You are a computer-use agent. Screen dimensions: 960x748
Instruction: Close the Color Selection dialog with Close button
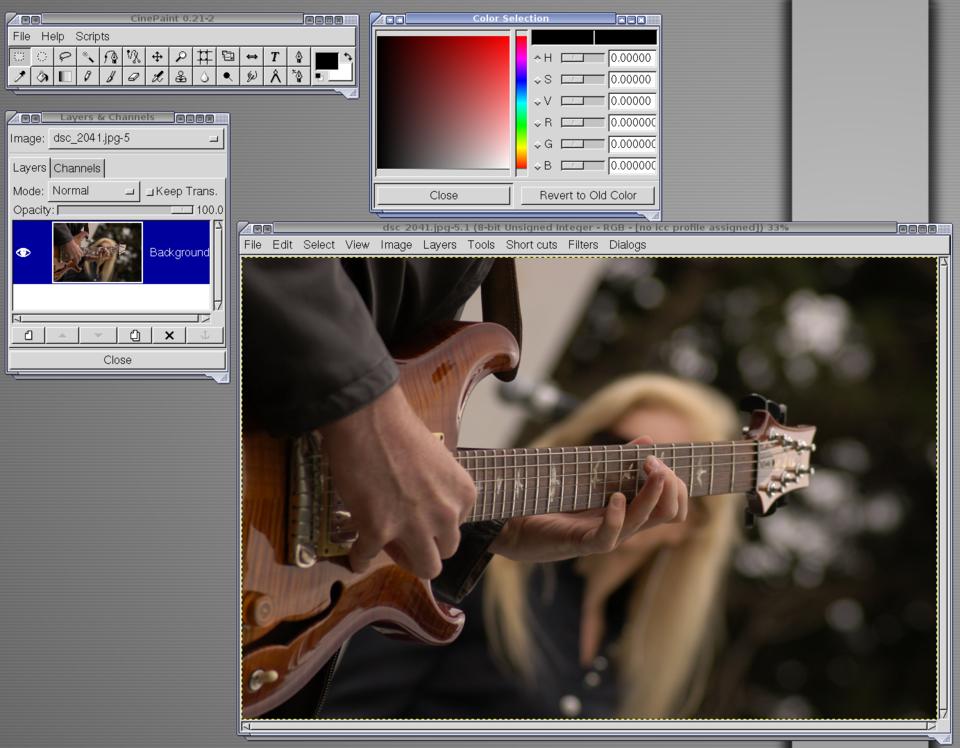point(443,195)
